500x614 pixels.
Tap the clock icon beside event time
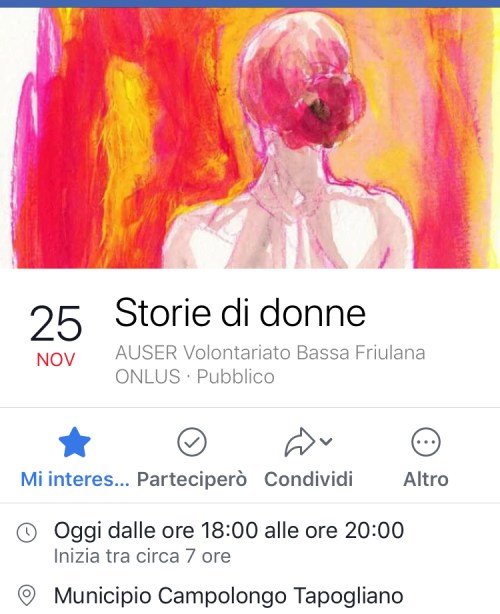click(x=27, y=533)
